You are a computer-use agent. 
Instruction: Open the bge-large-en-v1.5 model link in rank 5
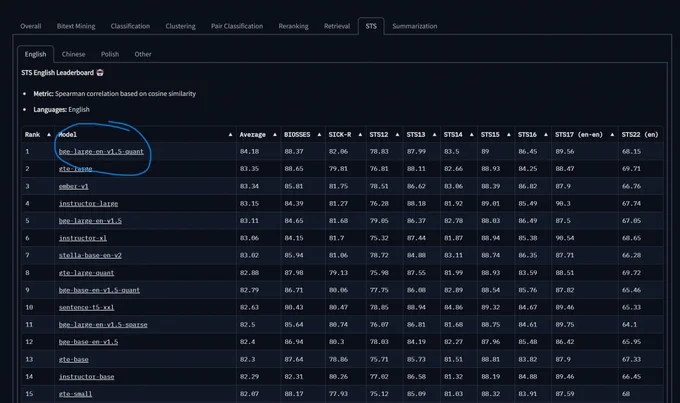click(x=90, y=221)
